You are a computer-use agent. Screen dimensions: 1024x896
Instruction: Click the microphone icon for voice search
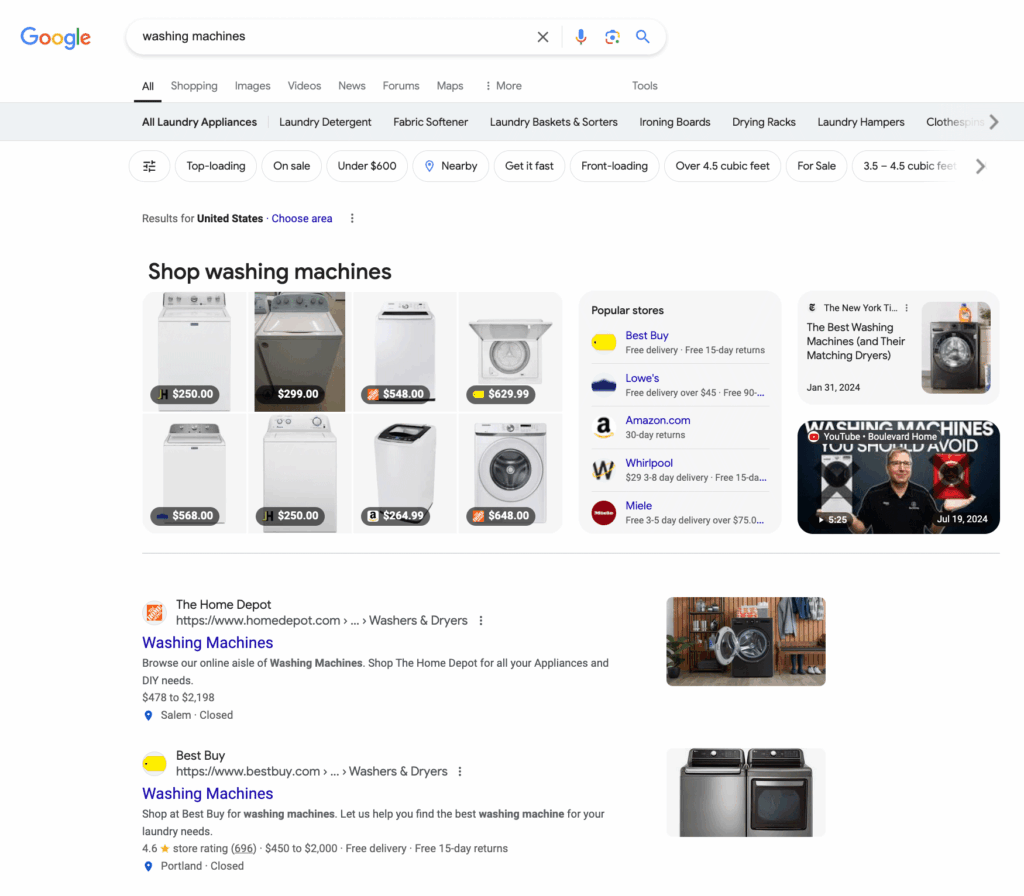point(581,36)
